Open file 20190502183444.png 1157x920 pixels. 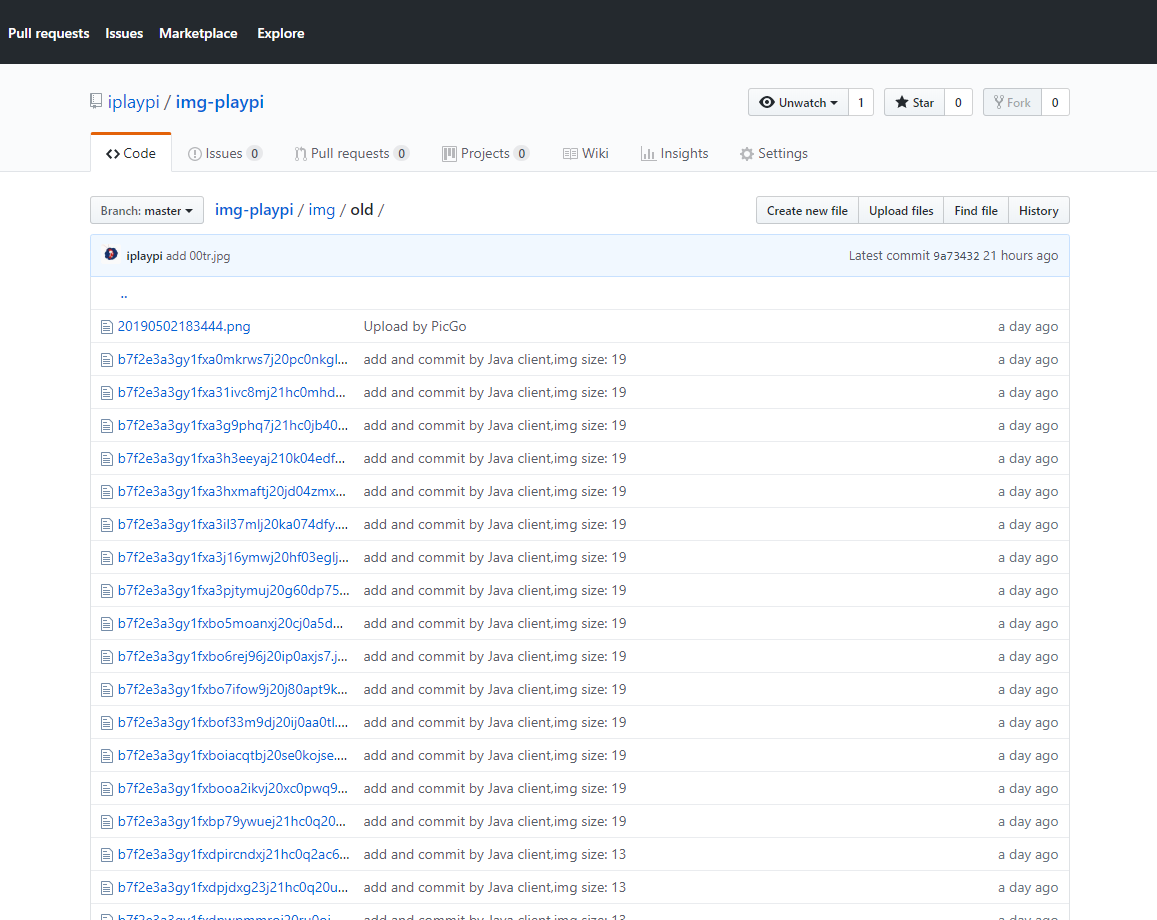click(184, 326)
